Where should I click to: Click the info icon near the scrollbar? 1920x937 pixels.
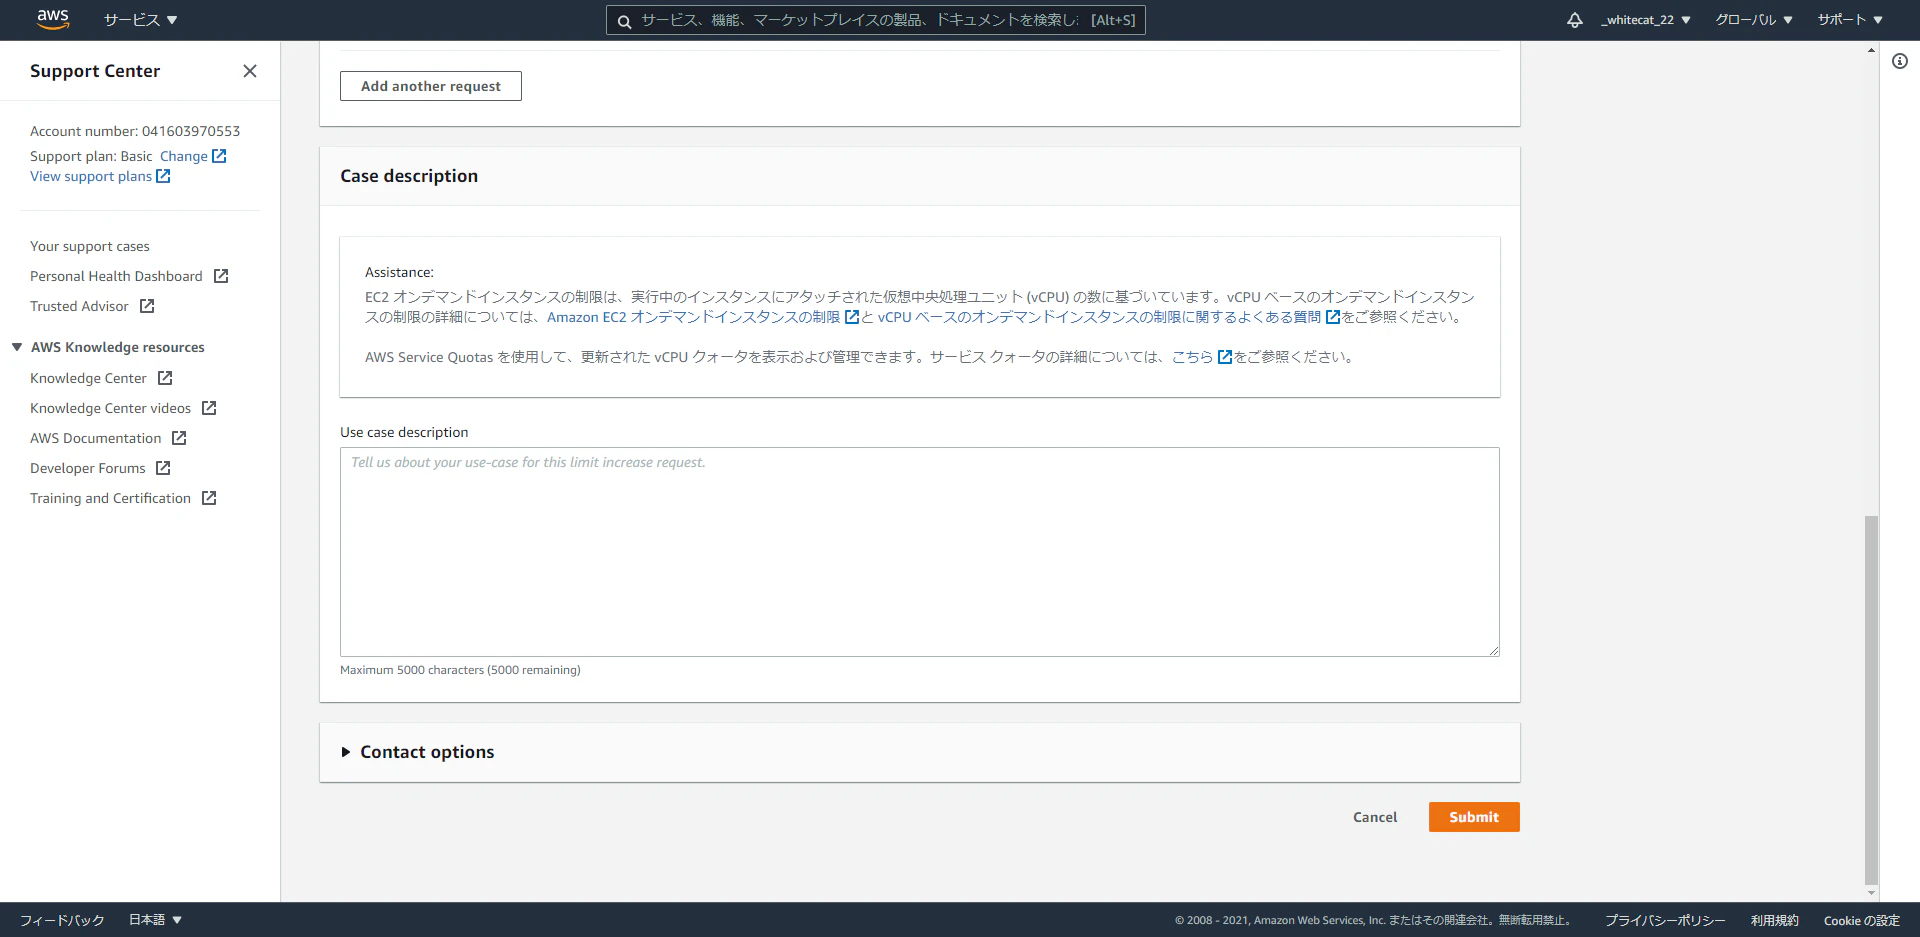[x=1899, y=61]
